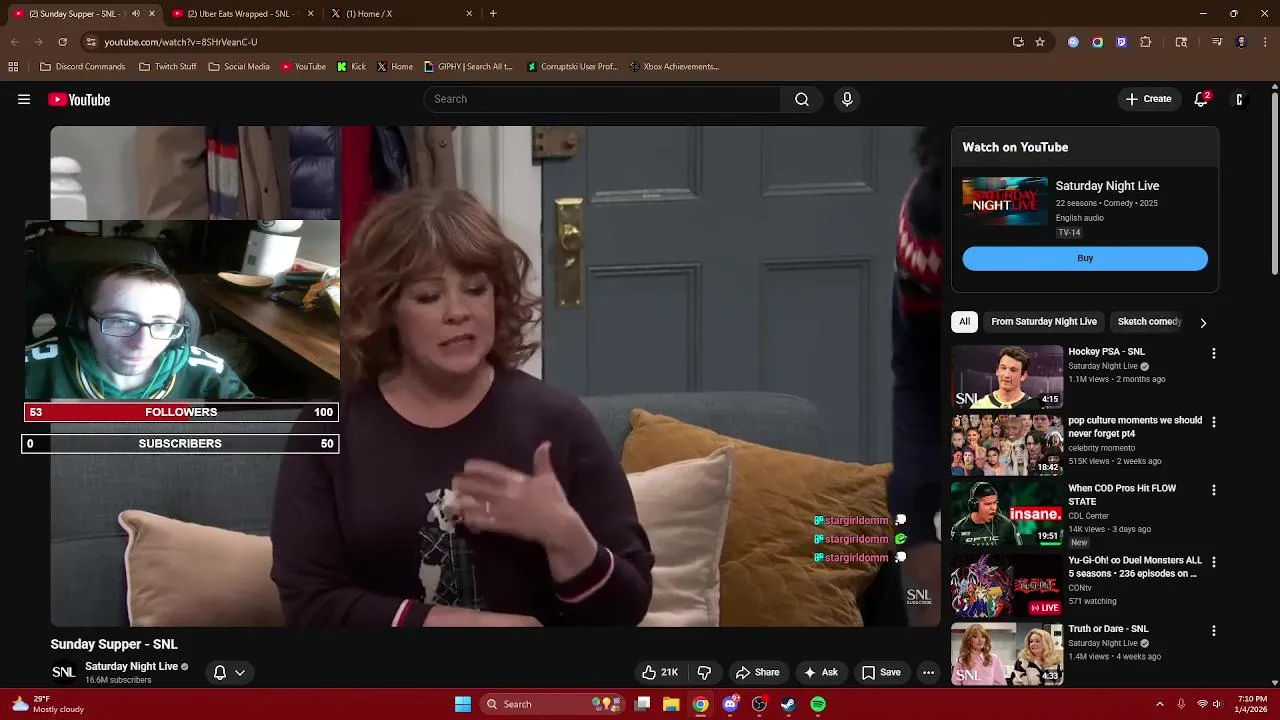Image resolution: width=1280 pixels, height=720 pixels.
Task: Open YouTube notifications bell
Action: (x=1202, y=99)
